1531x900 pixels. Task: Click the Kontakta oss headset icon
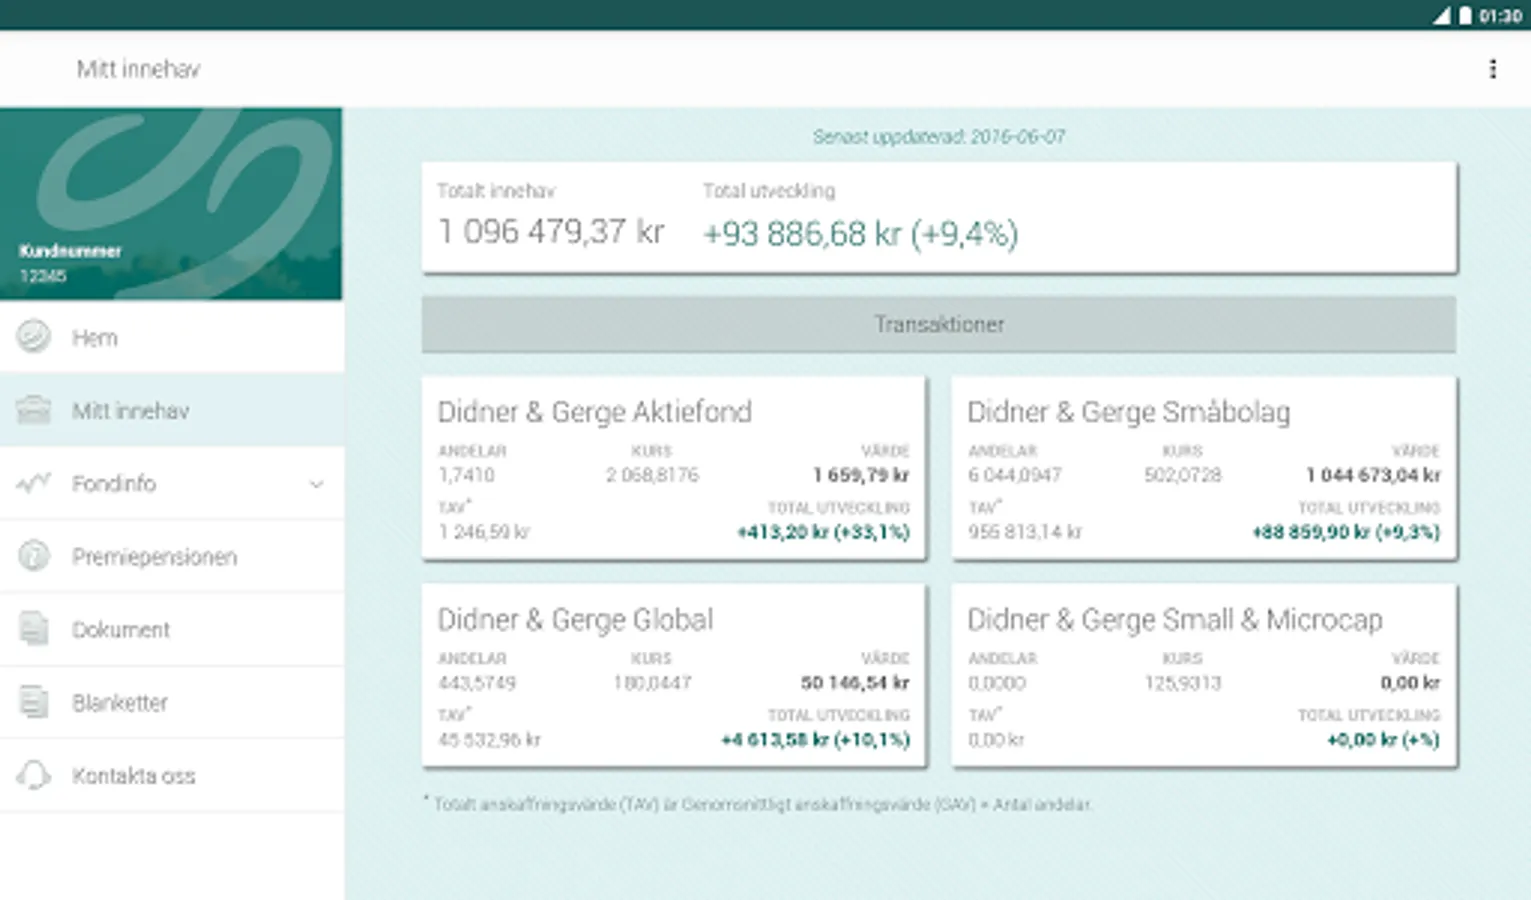point(33,775)
